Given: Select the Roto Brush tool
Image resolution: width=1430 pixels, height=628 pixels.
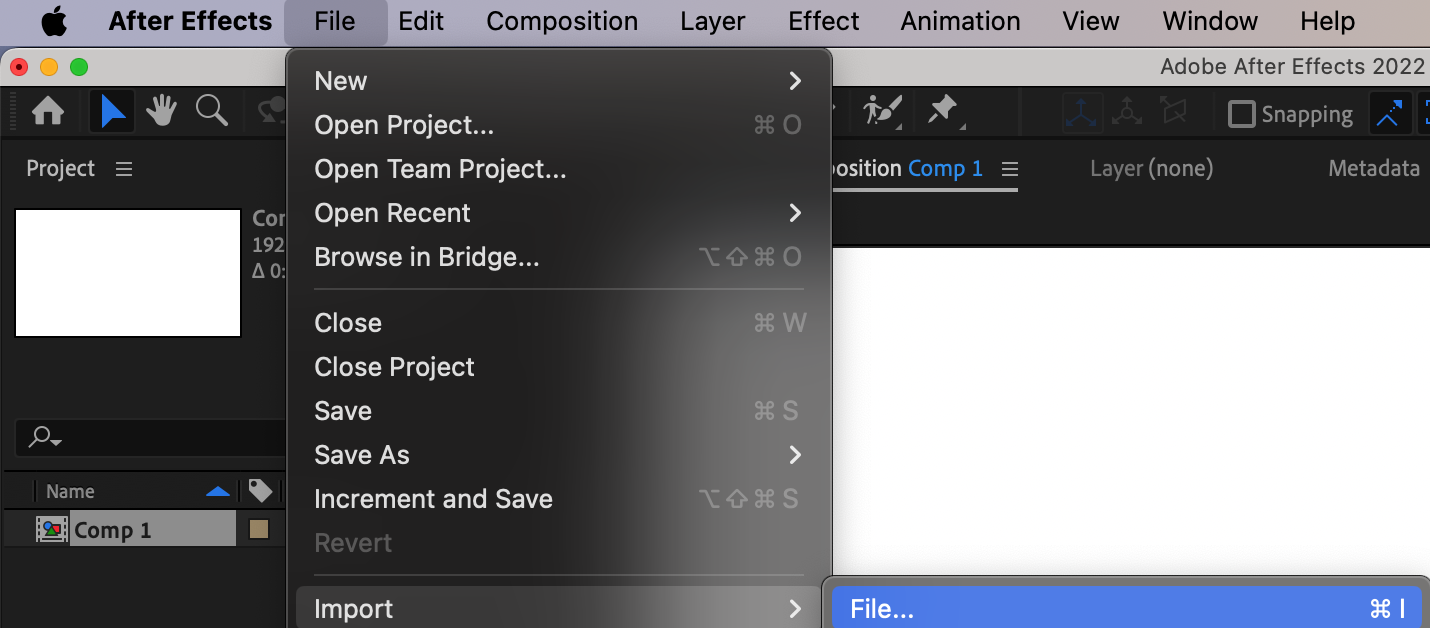Looking at the screenshot, I should click(883, 111).
